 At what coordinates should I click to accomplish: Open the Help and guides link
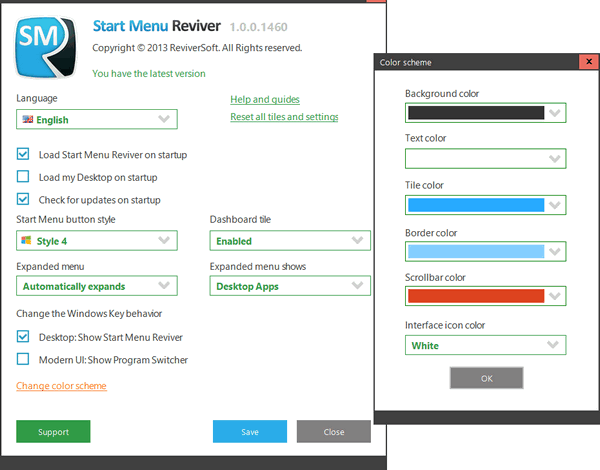tap(265, 100)
